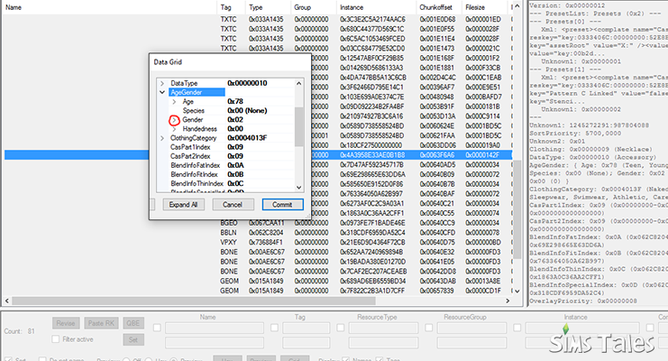This screenshot has height=361, width=668.
Task: Sort resources by the Filesize column header
Action: point(485,7)
